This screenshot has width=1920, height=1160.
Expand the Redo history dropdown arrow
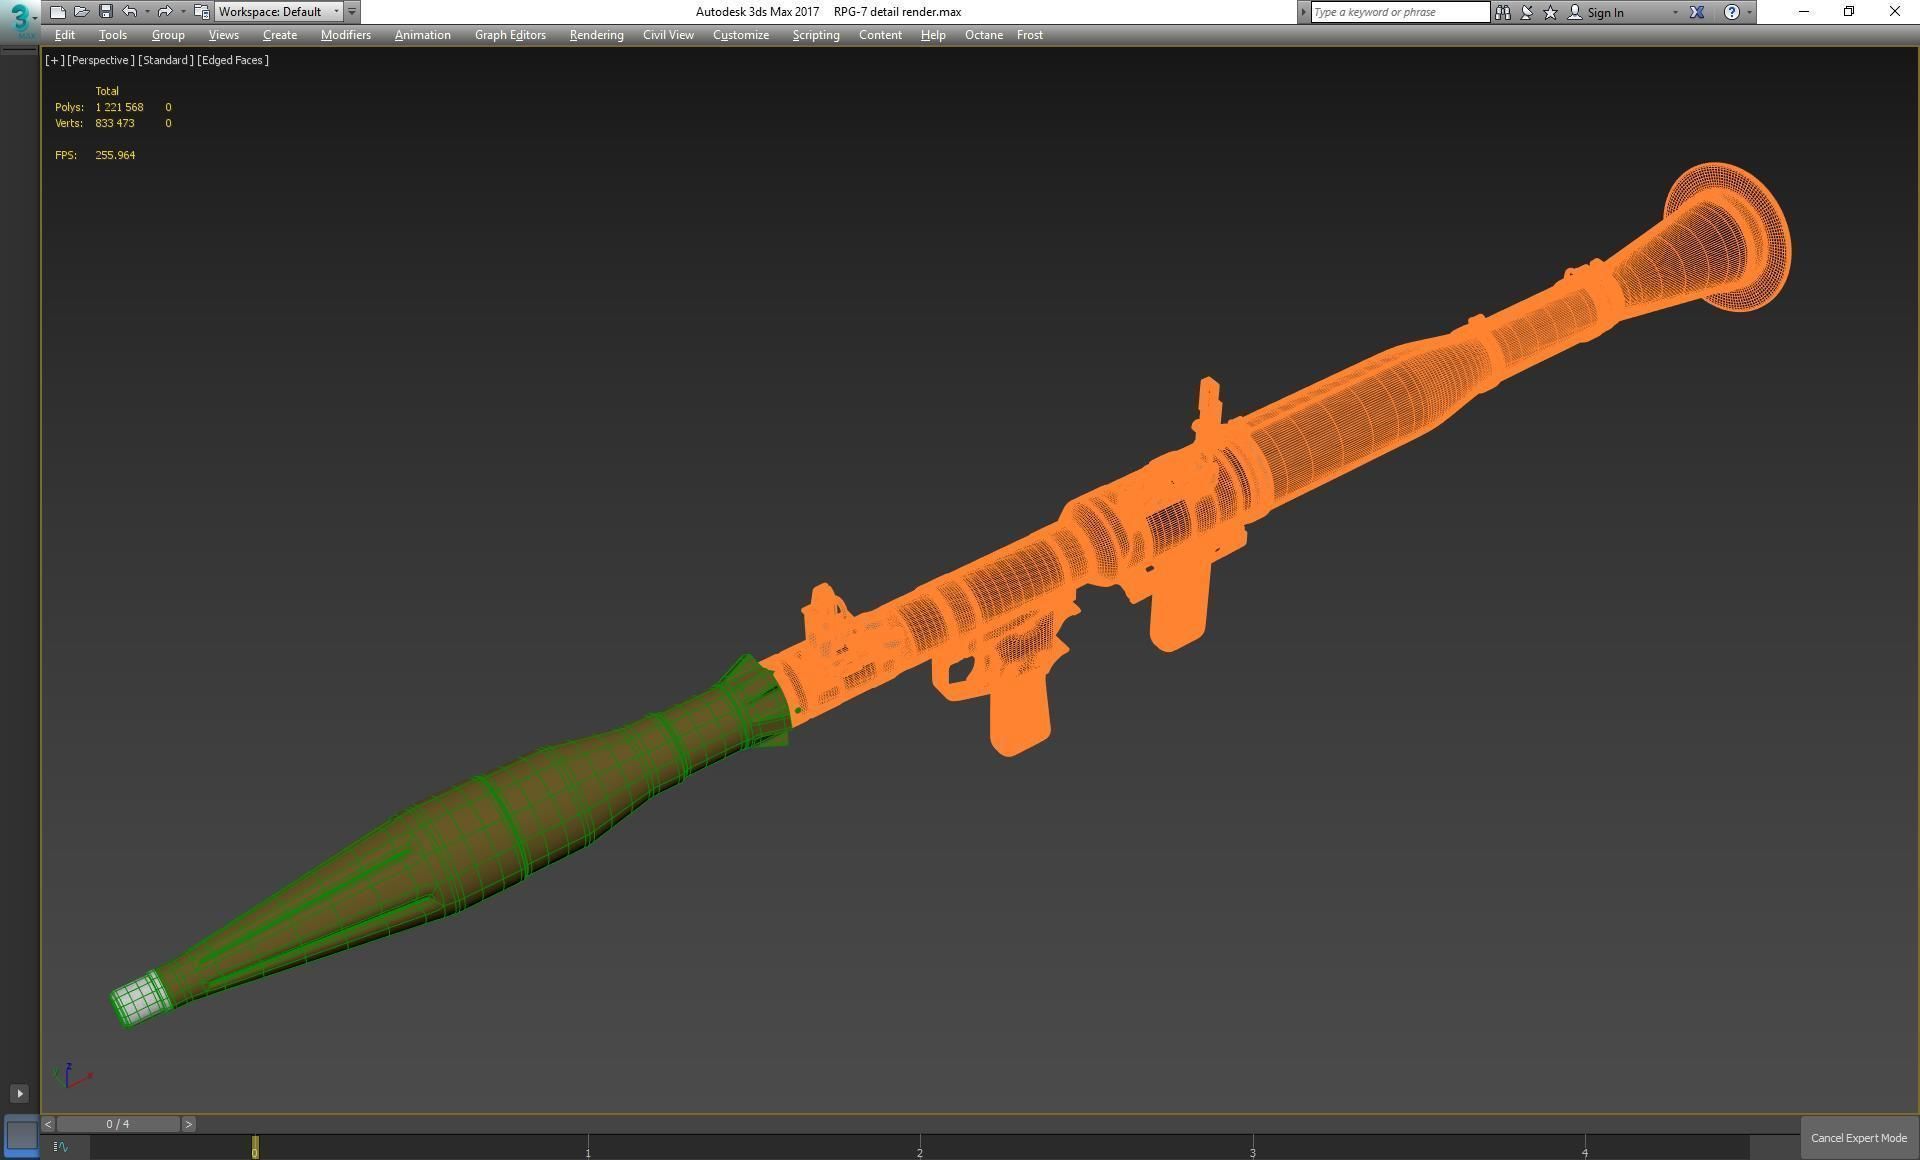pyautogui.click(x=182, y=12)
